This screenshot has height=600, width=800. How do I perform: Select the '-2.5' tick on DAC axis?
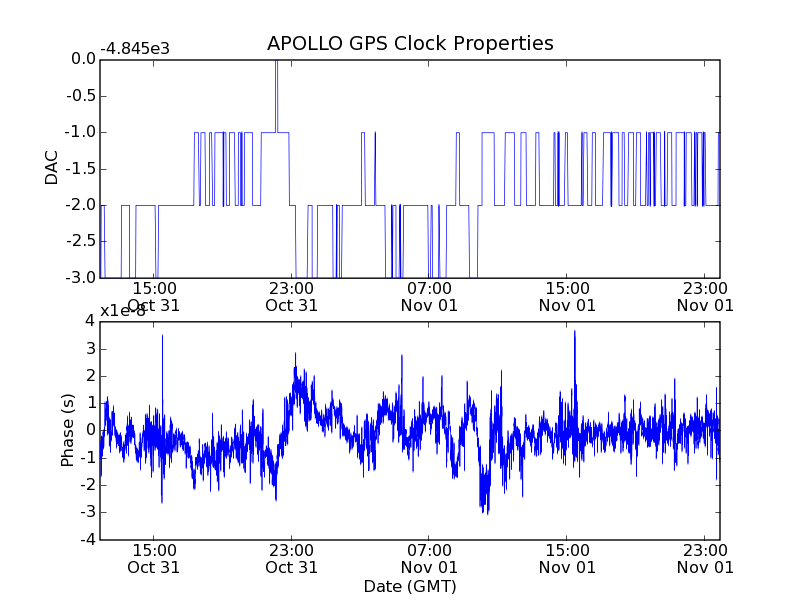pos(81,241)
